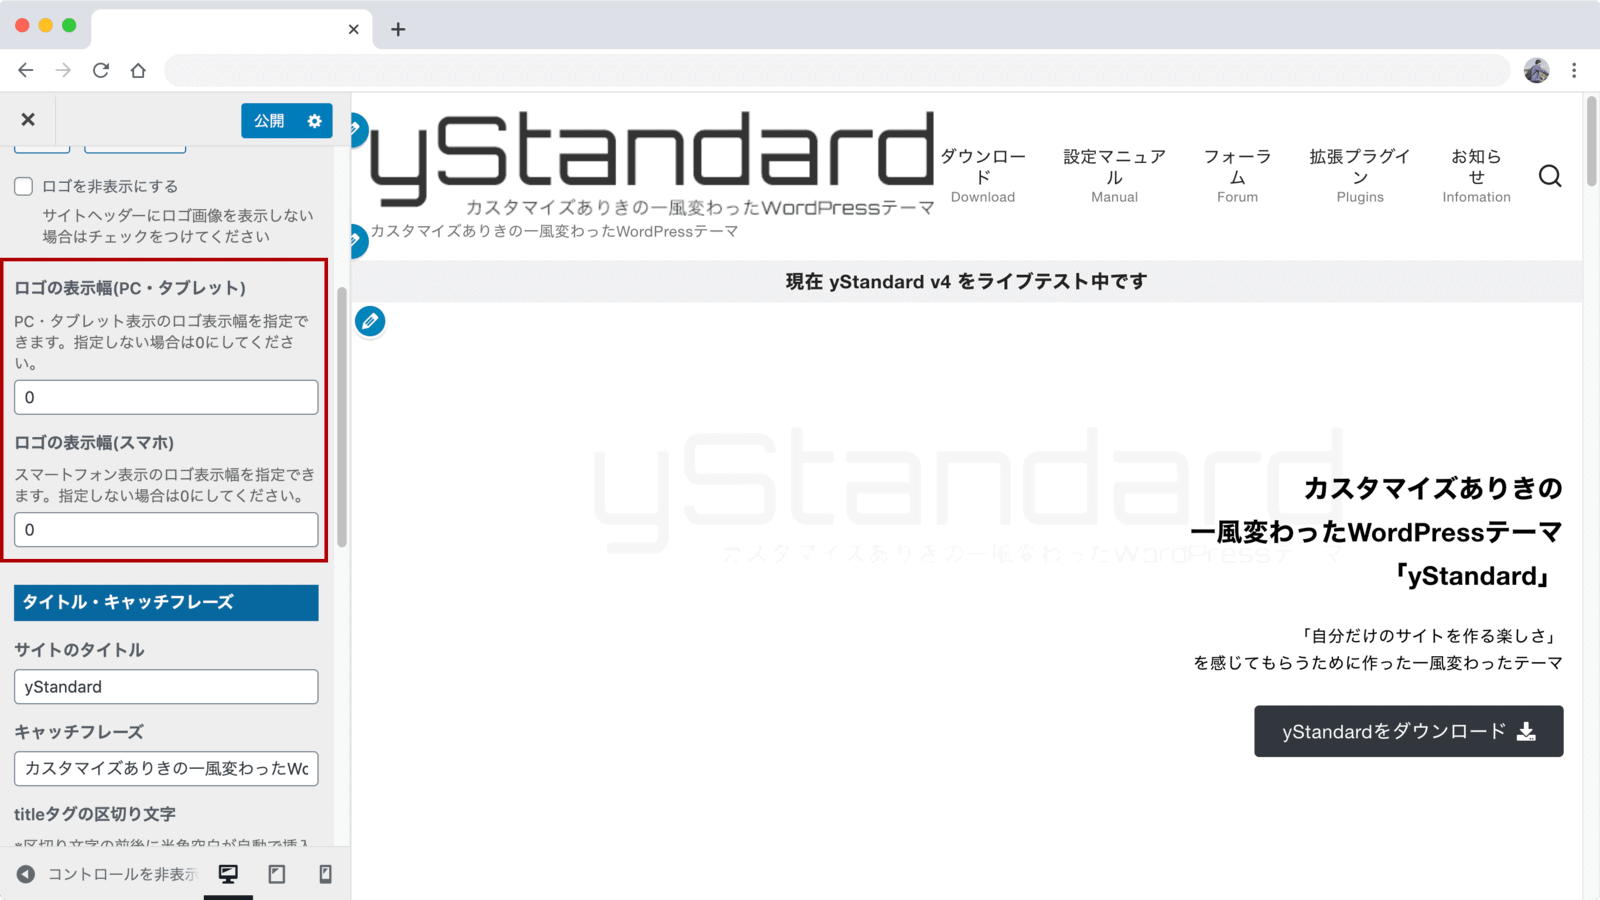Hide controls via コントロールを非表示 arrow icon

click(26, 874)
